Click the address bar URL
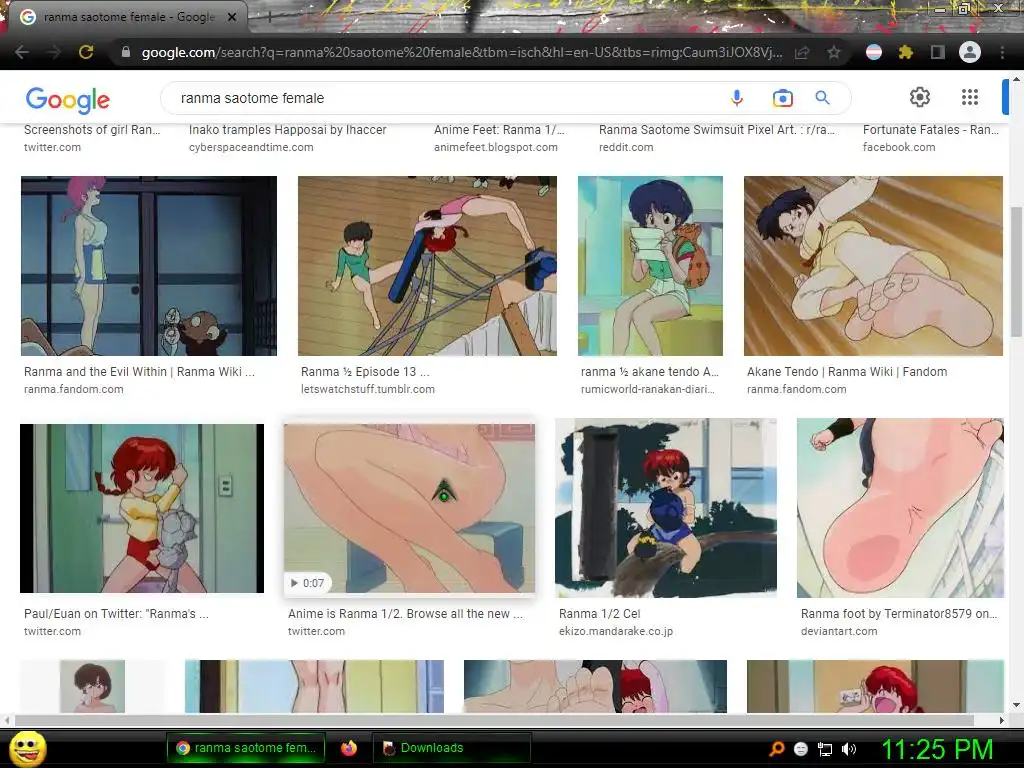 click(x=461, y=52)
